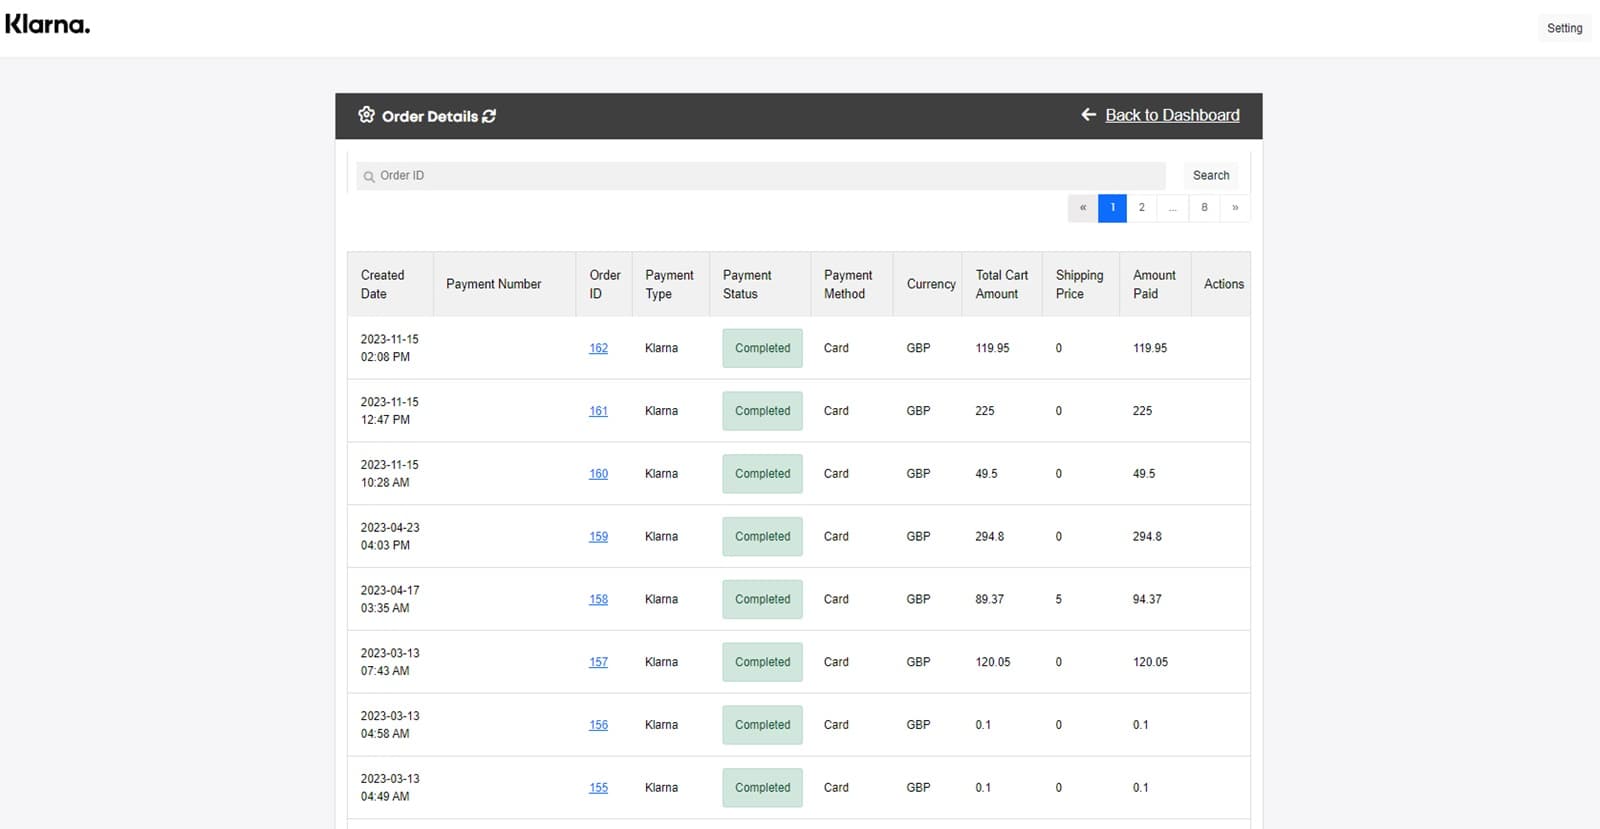Click total cart amount 49.5
The image size is (1600, 829).
(986, 474)
